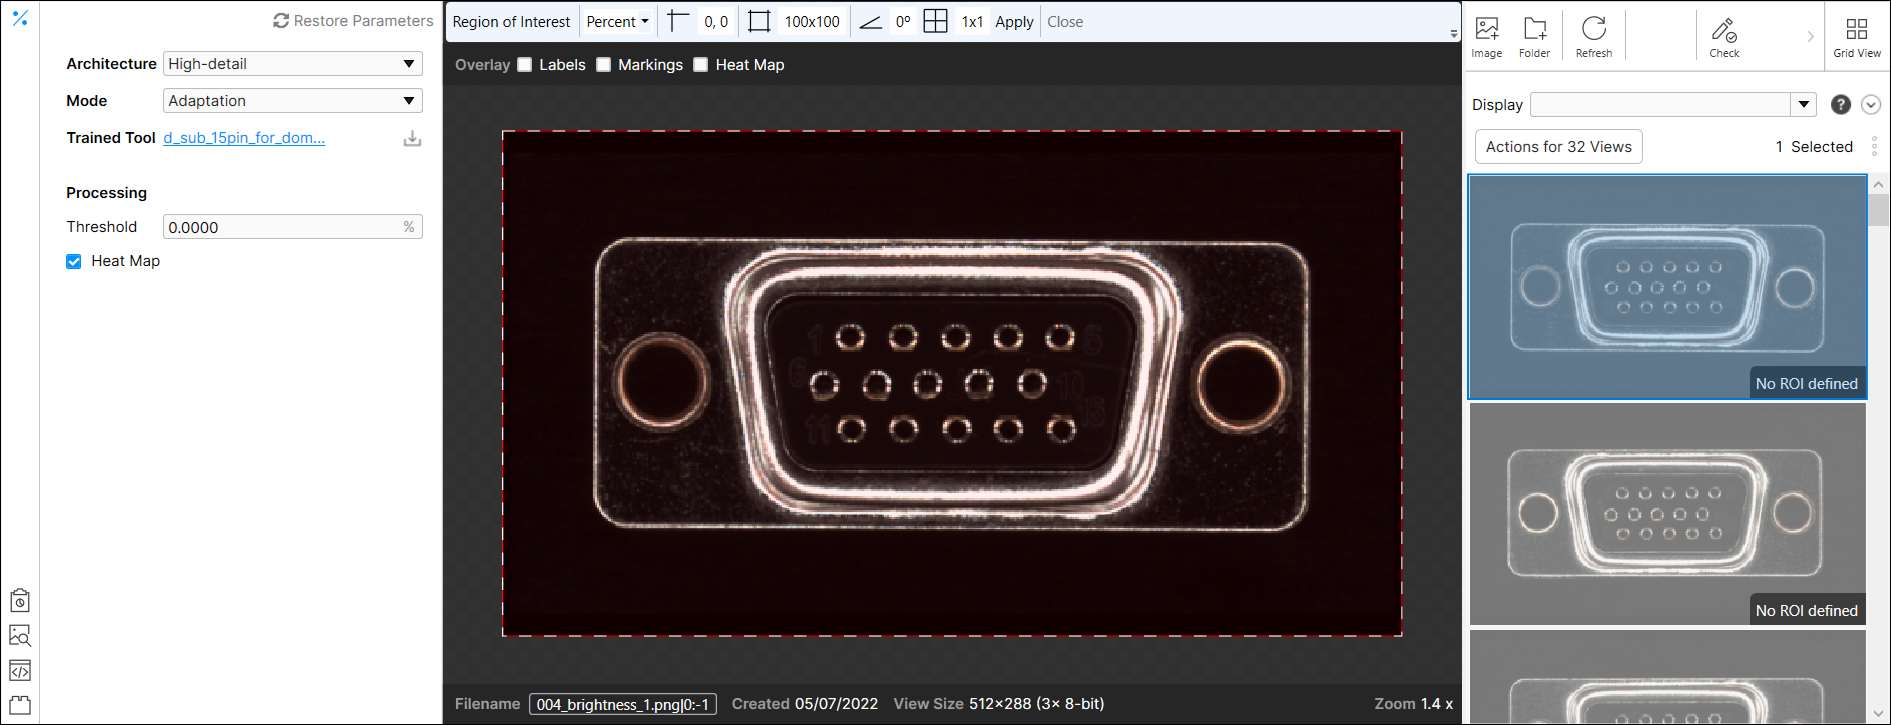Click the Add Folder icon
Screen dimensions: 1891x725
click(1534, 36)
